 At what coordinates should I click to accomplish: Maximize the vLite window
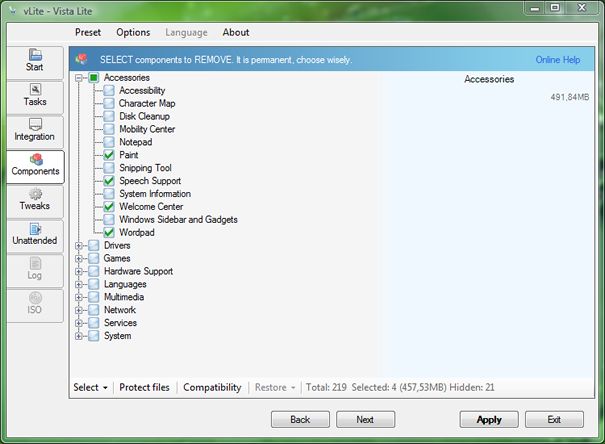point(556,7)
